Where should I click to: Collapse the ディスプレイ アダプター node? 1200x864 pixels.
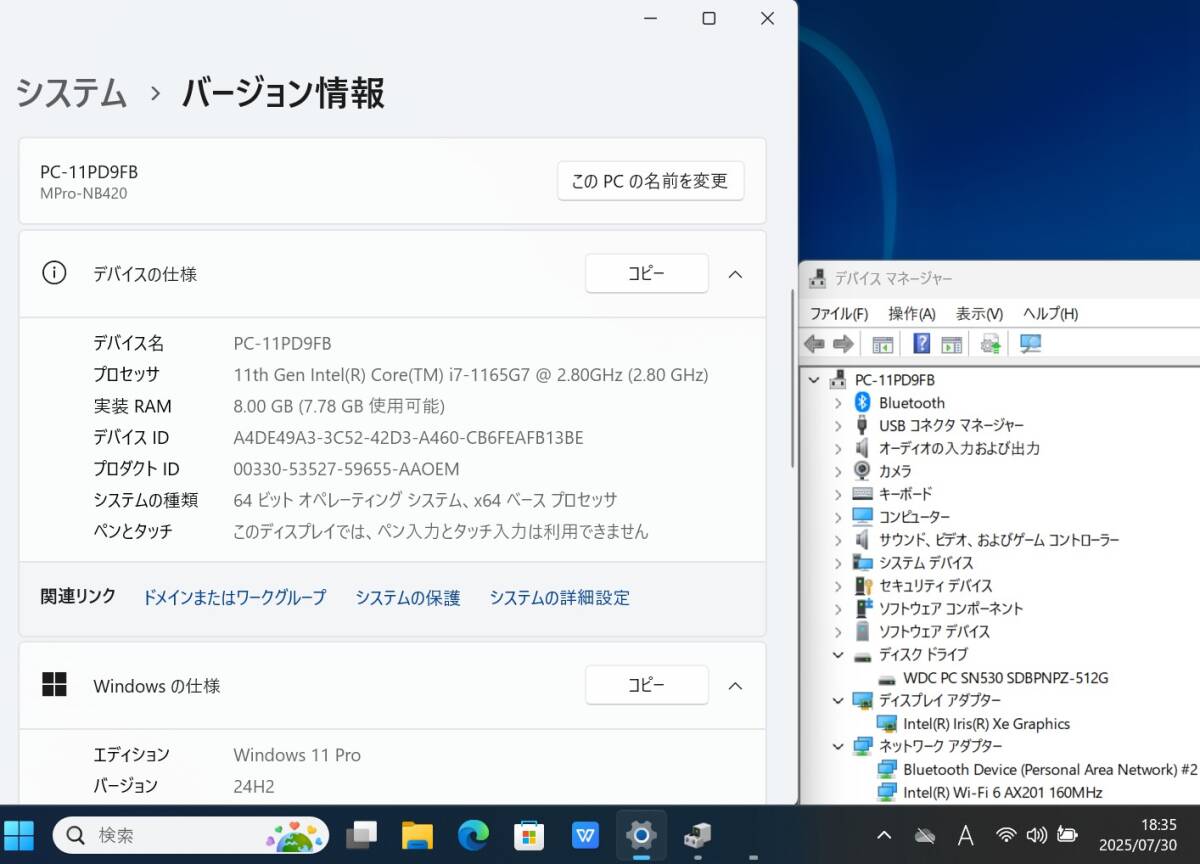[838, 701]
